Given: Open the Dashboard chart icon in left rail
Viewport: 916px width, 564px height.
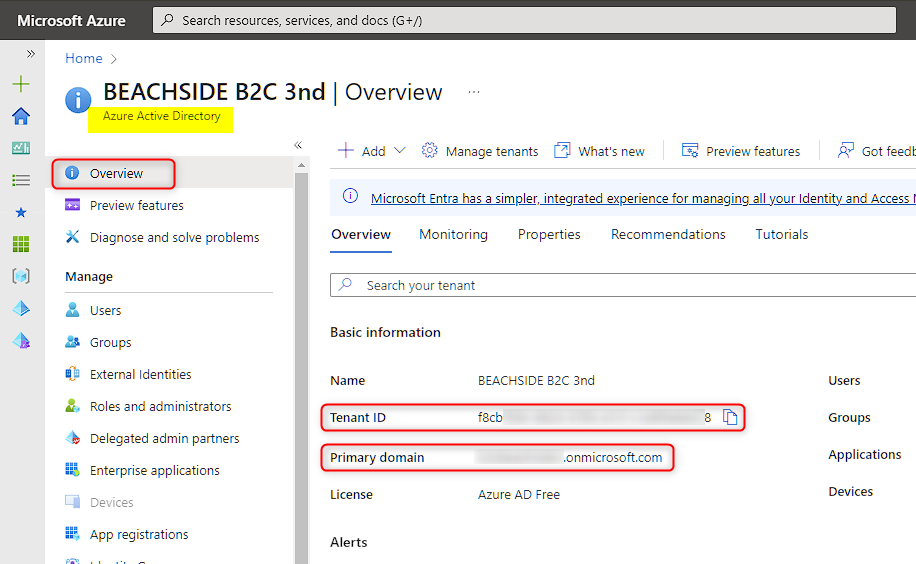Looking at the screenshot, I should pos(21,148).
